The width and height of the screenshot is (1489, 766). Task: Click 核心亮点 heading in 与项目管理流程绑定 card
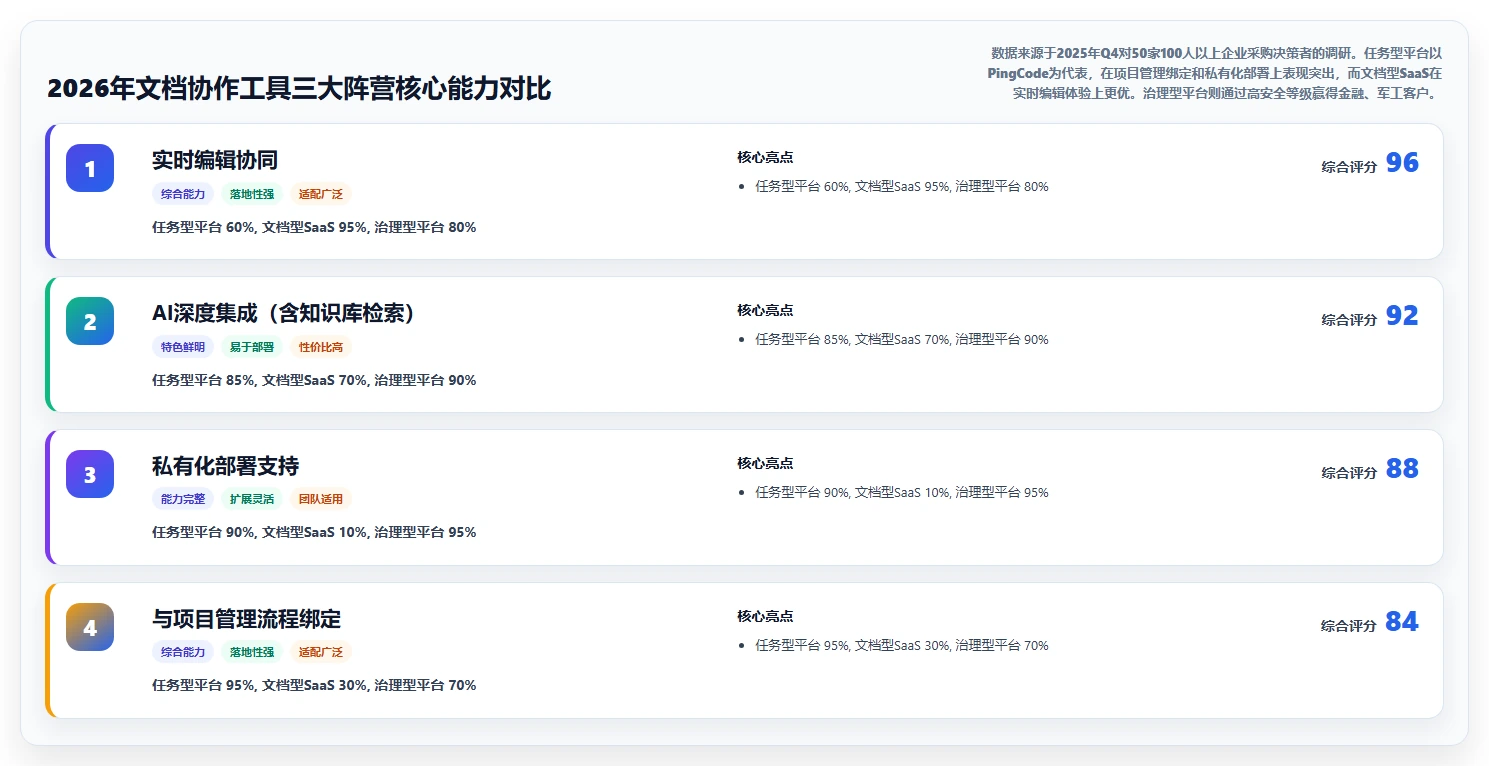tap(765, 616)
